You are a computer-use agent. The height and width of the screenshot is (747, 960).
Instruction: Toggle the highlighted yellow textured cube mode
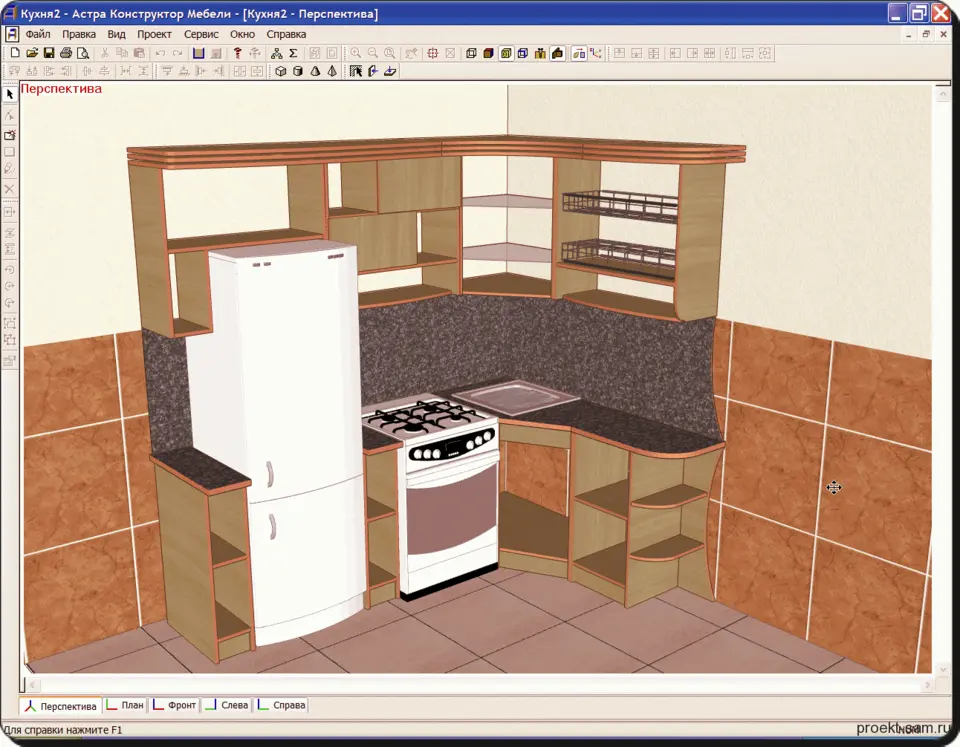[x=506, y=53]
